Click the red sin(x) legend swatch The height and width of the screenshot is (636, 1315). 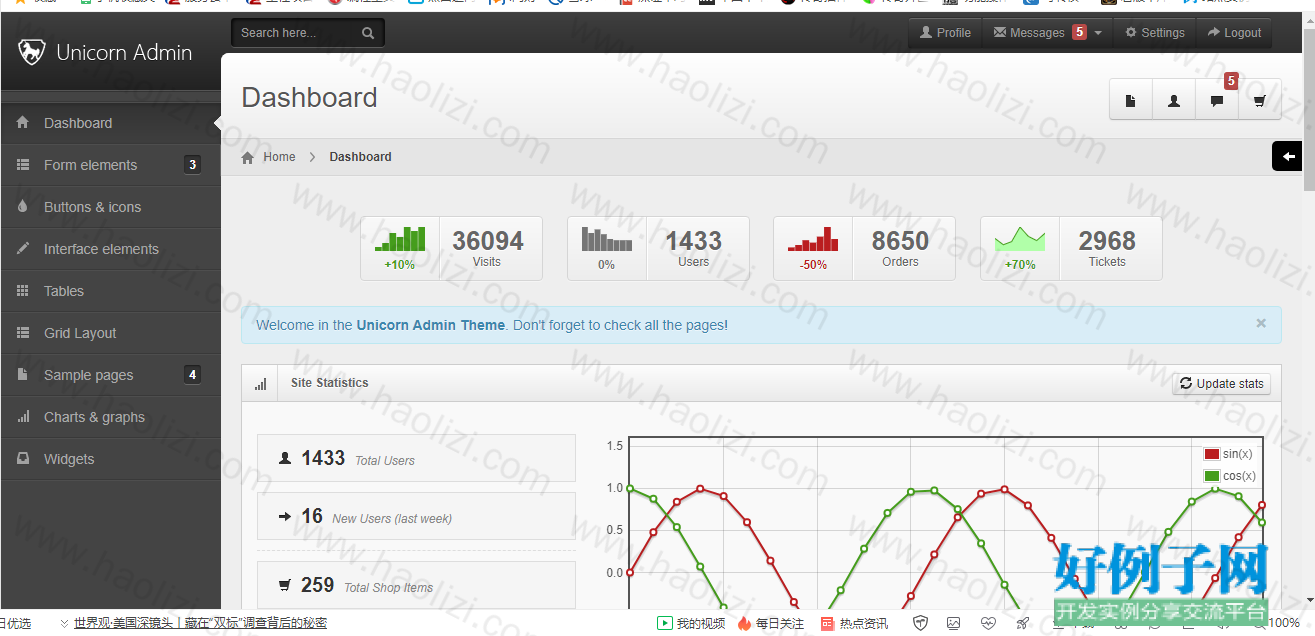(1212, 454)
